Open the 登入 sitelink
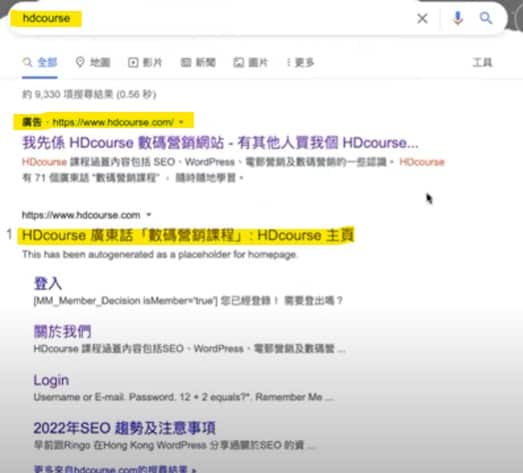This screenshot has width=523, height=473. click(48, 284)
